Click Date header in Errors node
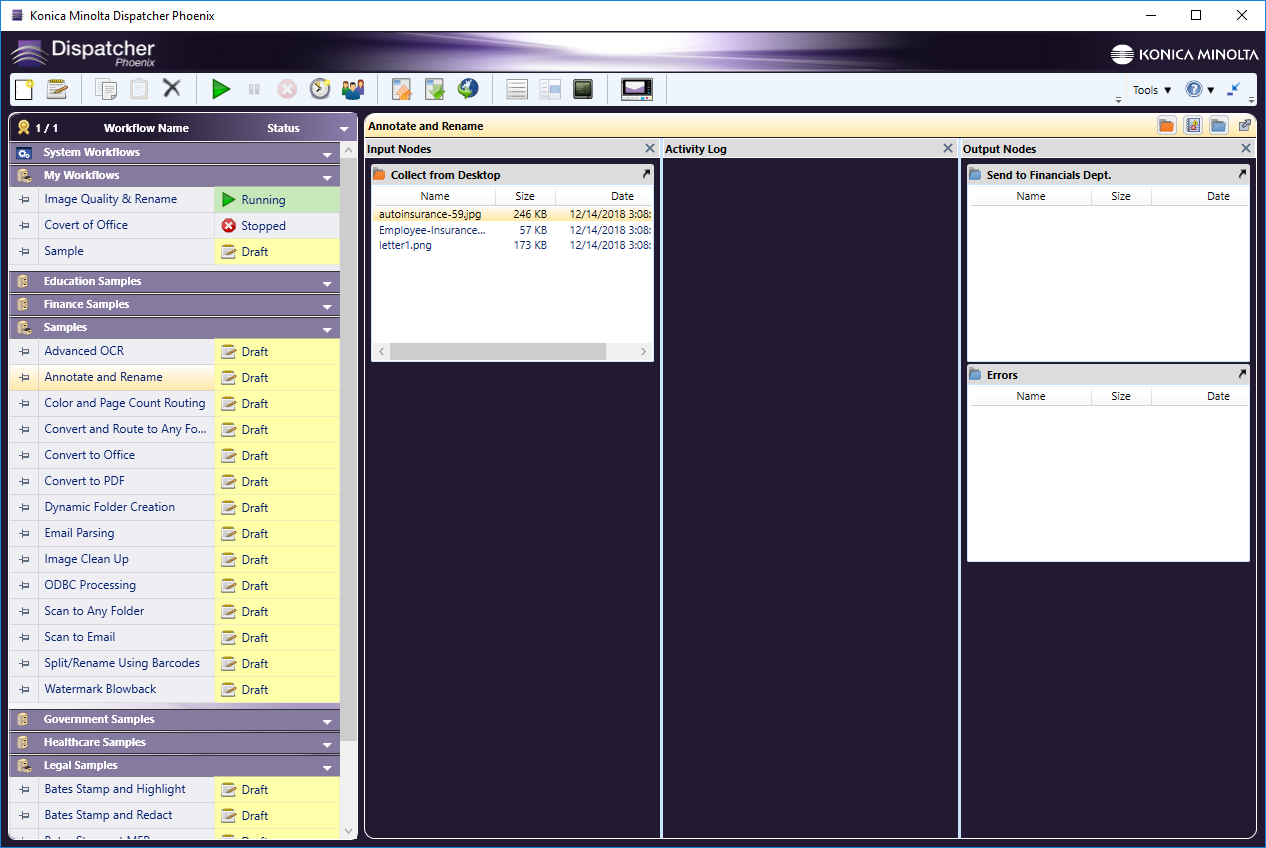 (x=1218, y=396)
